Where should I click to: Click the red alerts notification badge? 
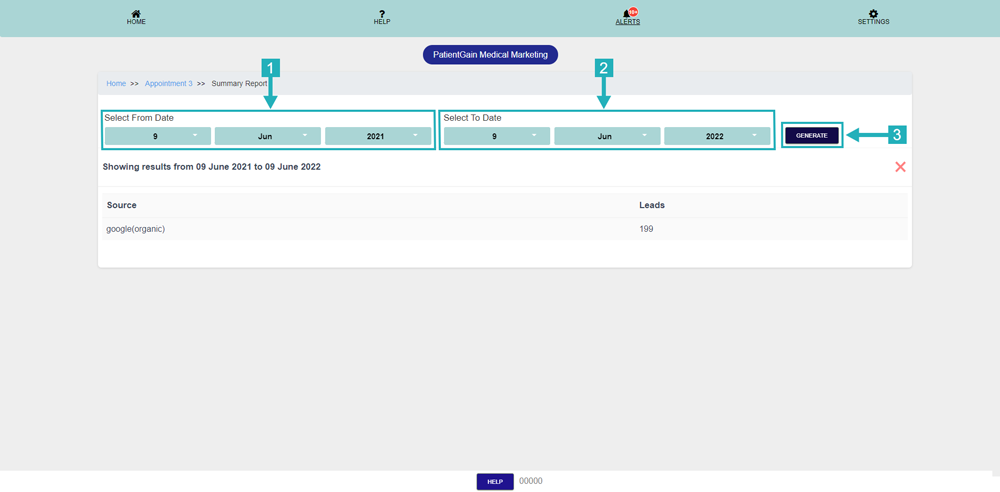click(633, 11)
